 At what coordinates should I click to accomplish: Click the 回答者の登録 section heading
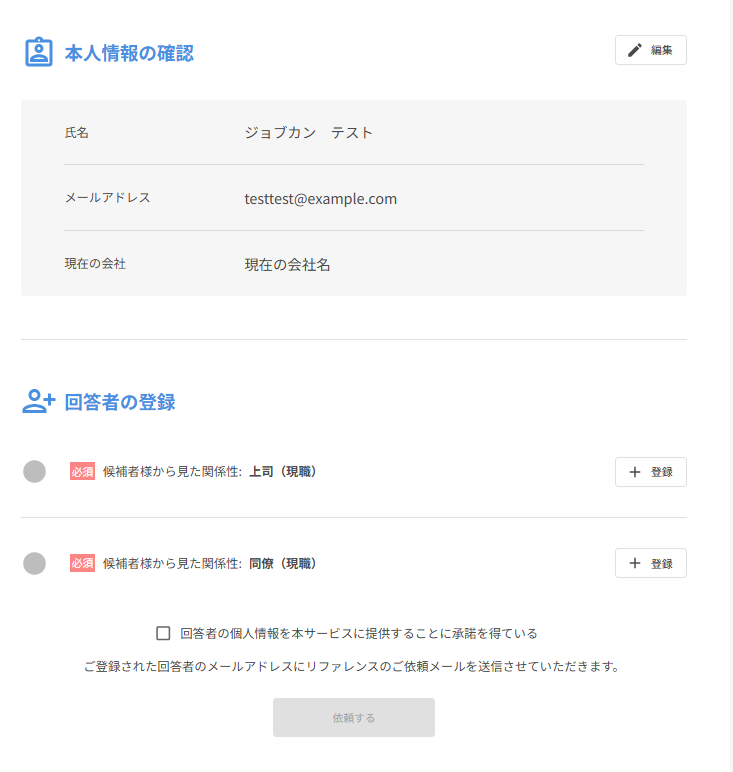click(120, 403)
